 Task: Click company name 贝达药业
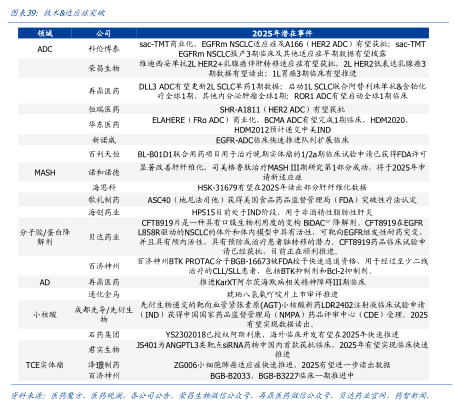tap(104, 237)
